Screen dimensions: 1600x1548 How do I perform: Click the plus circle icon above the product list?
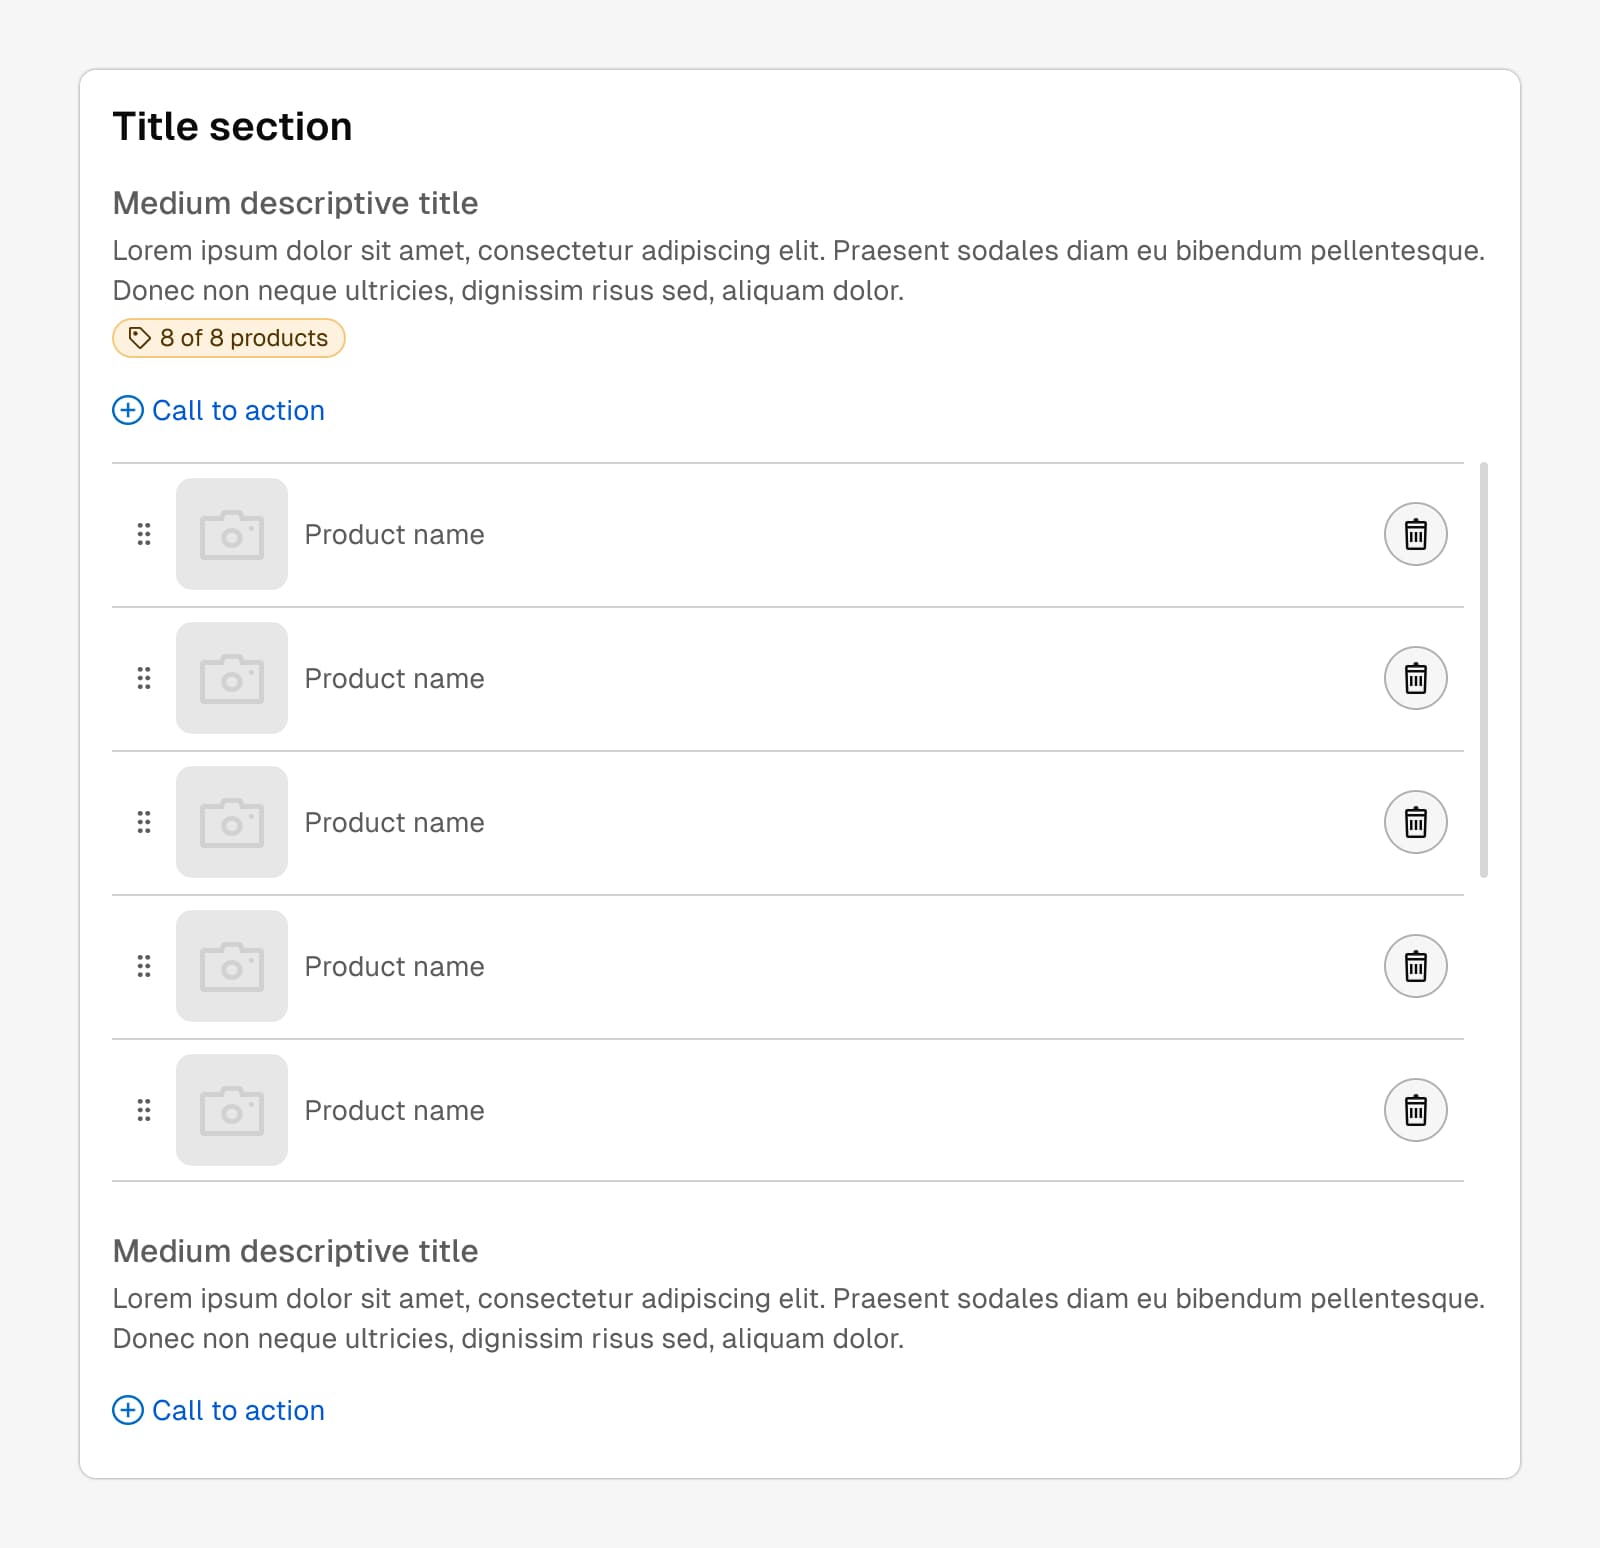tap(128, 410)
